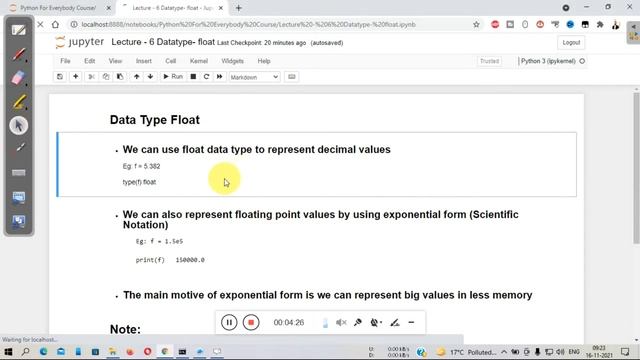Cut selected cells with the scissors icon
Screen dimensions: 640x360
91,77
